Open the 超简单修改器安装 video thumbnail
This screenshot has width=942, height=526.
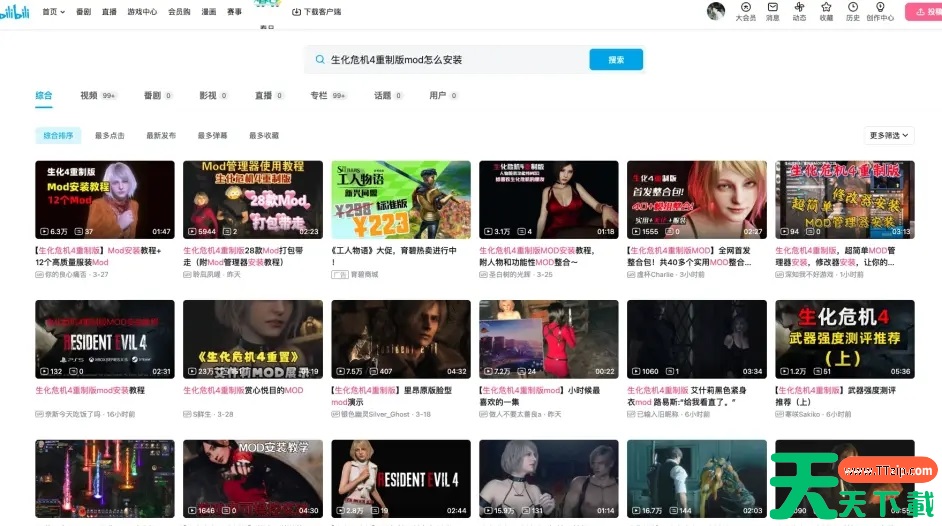tap(845, 199)
